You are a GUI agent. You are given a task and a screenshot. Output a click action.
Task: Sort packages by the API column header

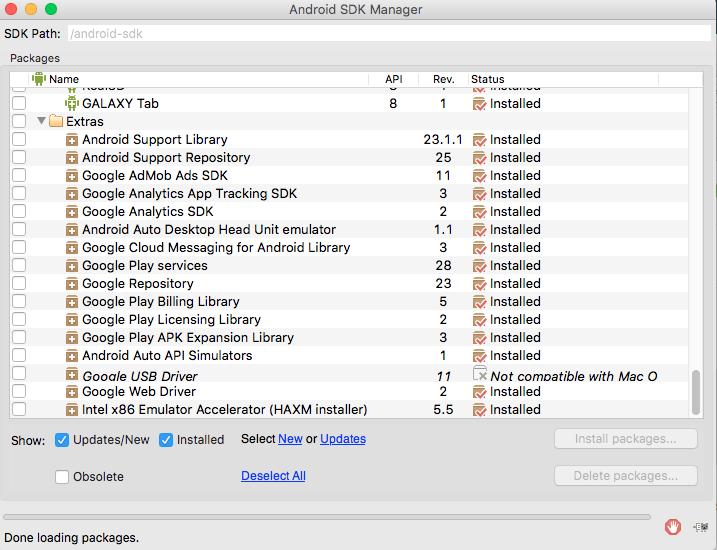tap(392, 79)
